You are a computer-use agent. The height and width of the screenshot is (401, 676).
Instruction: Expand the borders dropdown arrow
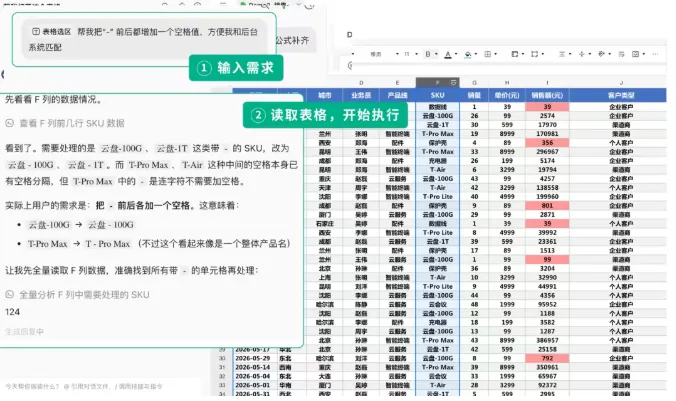click(496, 54)
